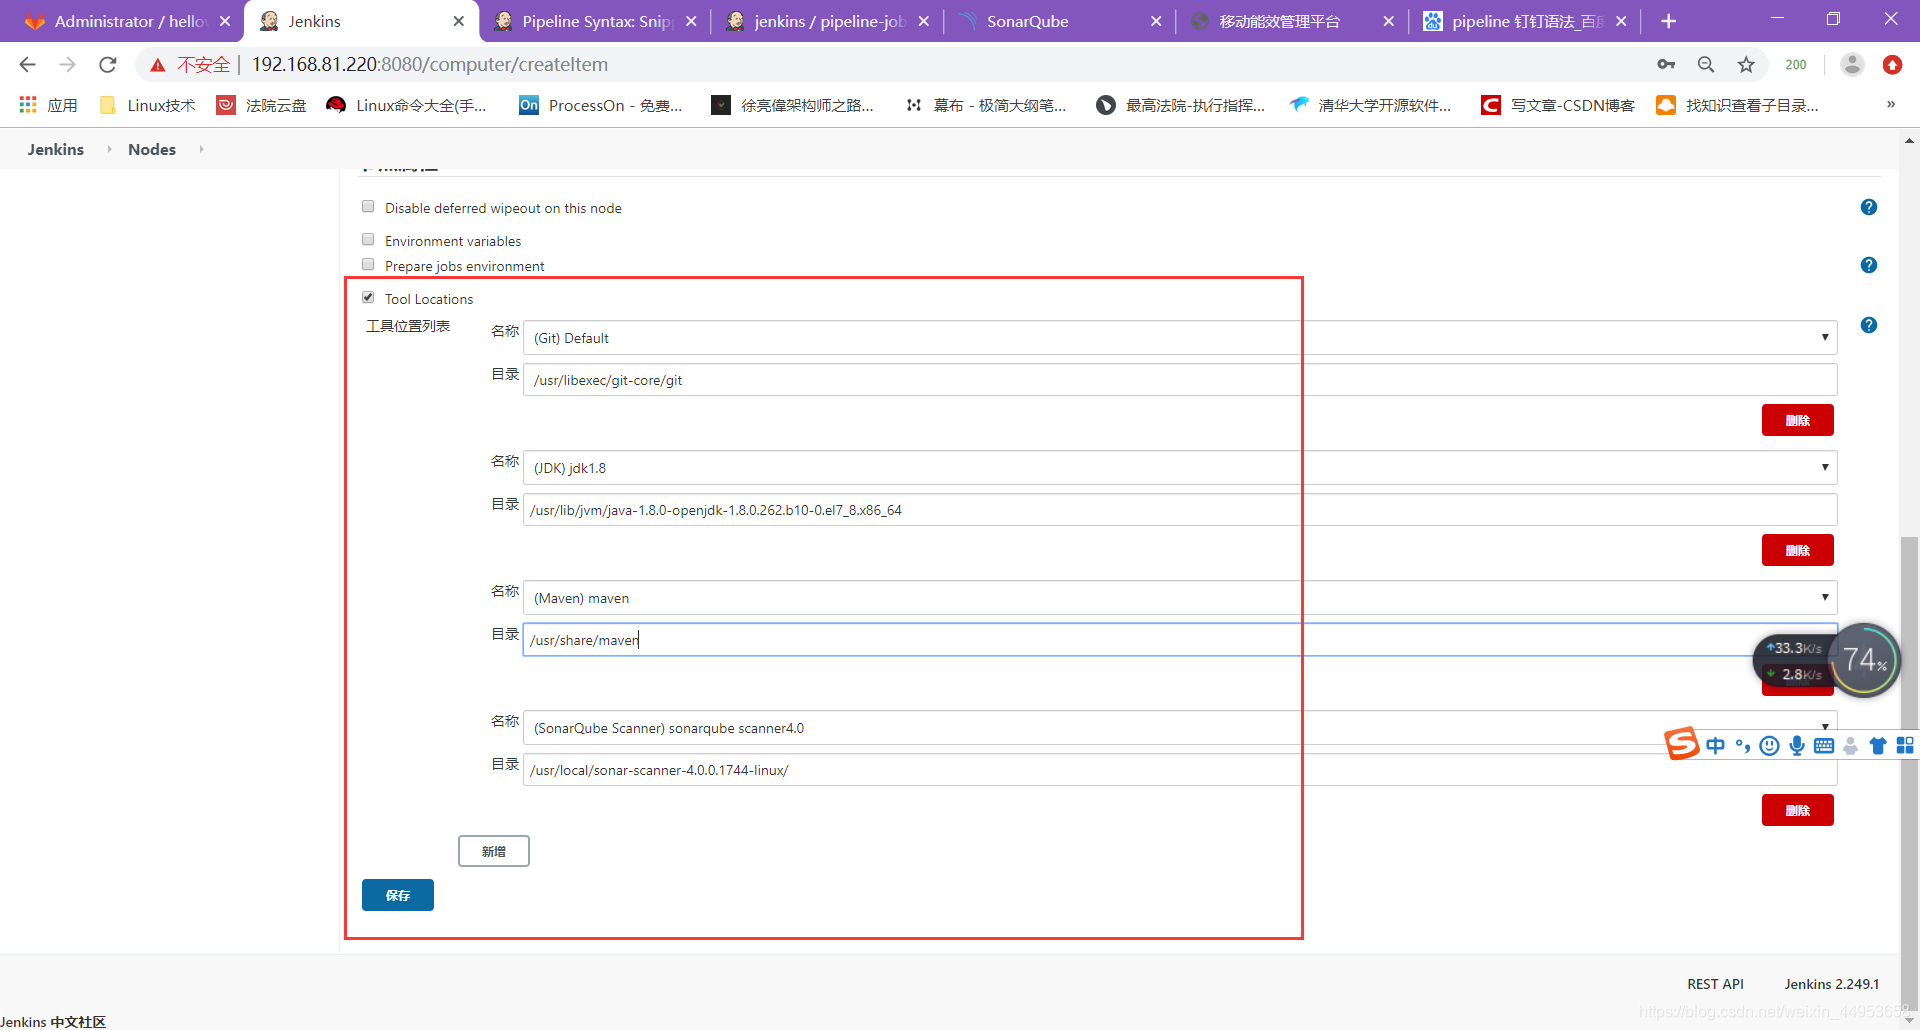Close the SonarQube tab
The width and height of the screenshot is (1920, 1030).
point(1156,21)
